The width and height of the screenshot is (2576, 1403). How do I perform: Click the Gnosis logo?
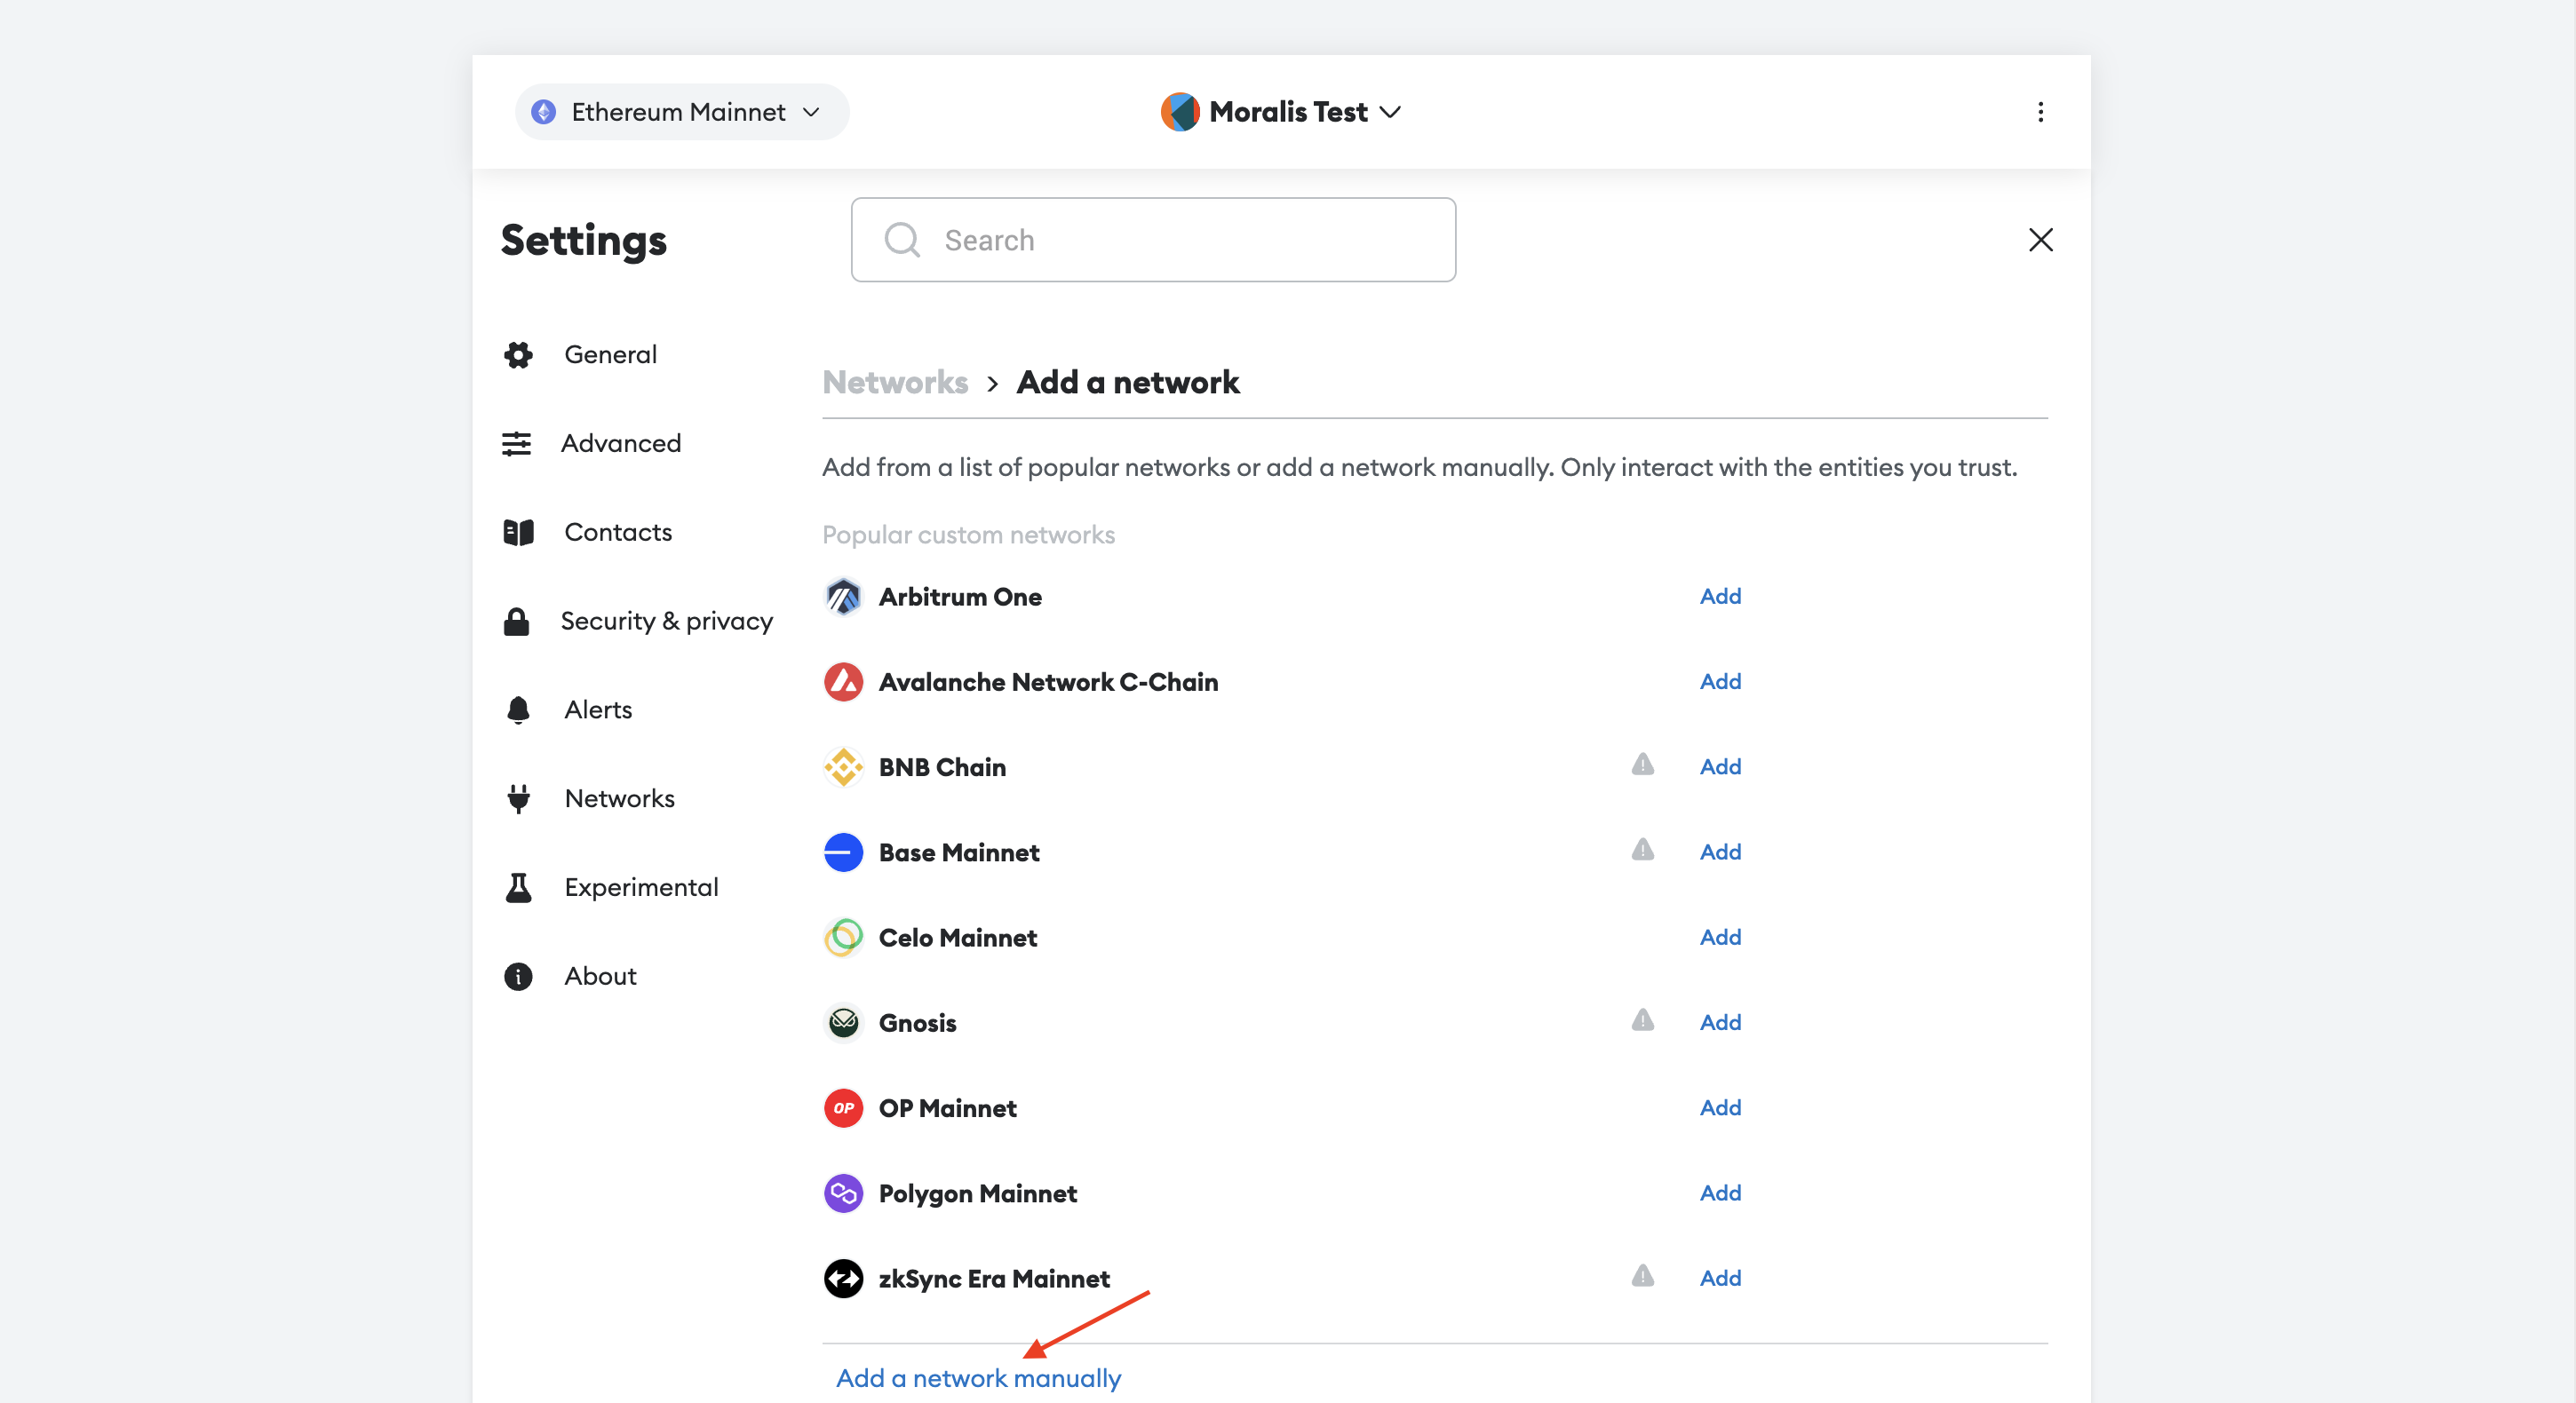point(843,1022)
